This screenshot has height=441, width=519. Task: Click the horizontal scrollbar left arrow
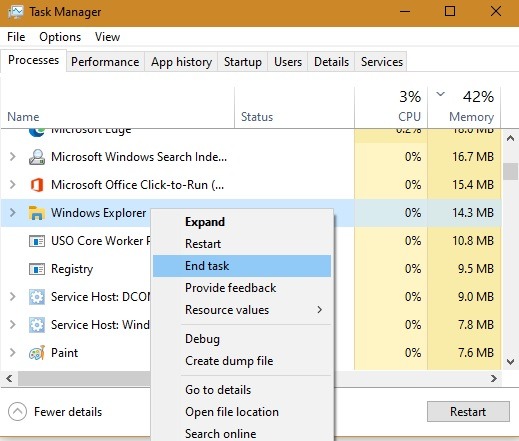[x=9, y=379]
